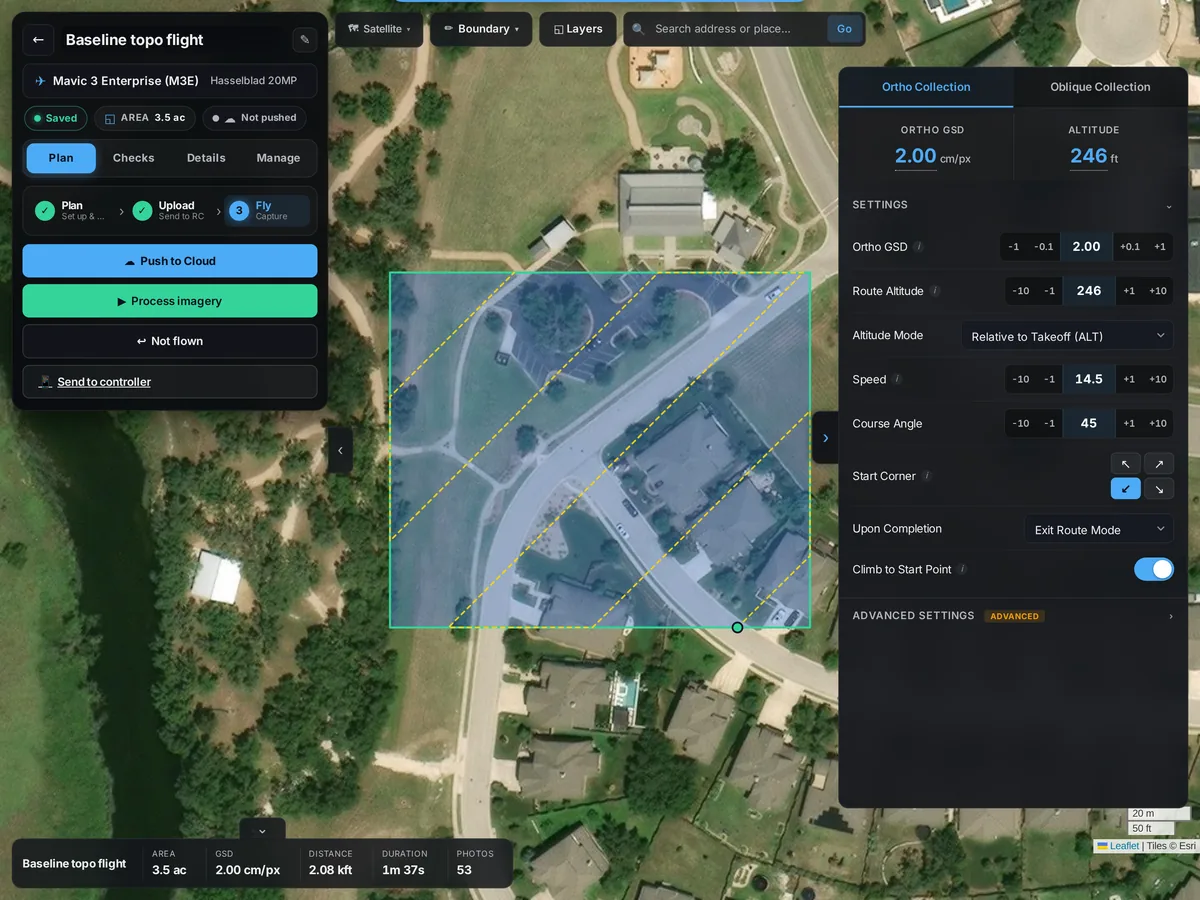The height and width of the screenshot is (900, 1200).
Task: Click the large ORTHO GSD 2.00 header value
Action: coord(915,156)
